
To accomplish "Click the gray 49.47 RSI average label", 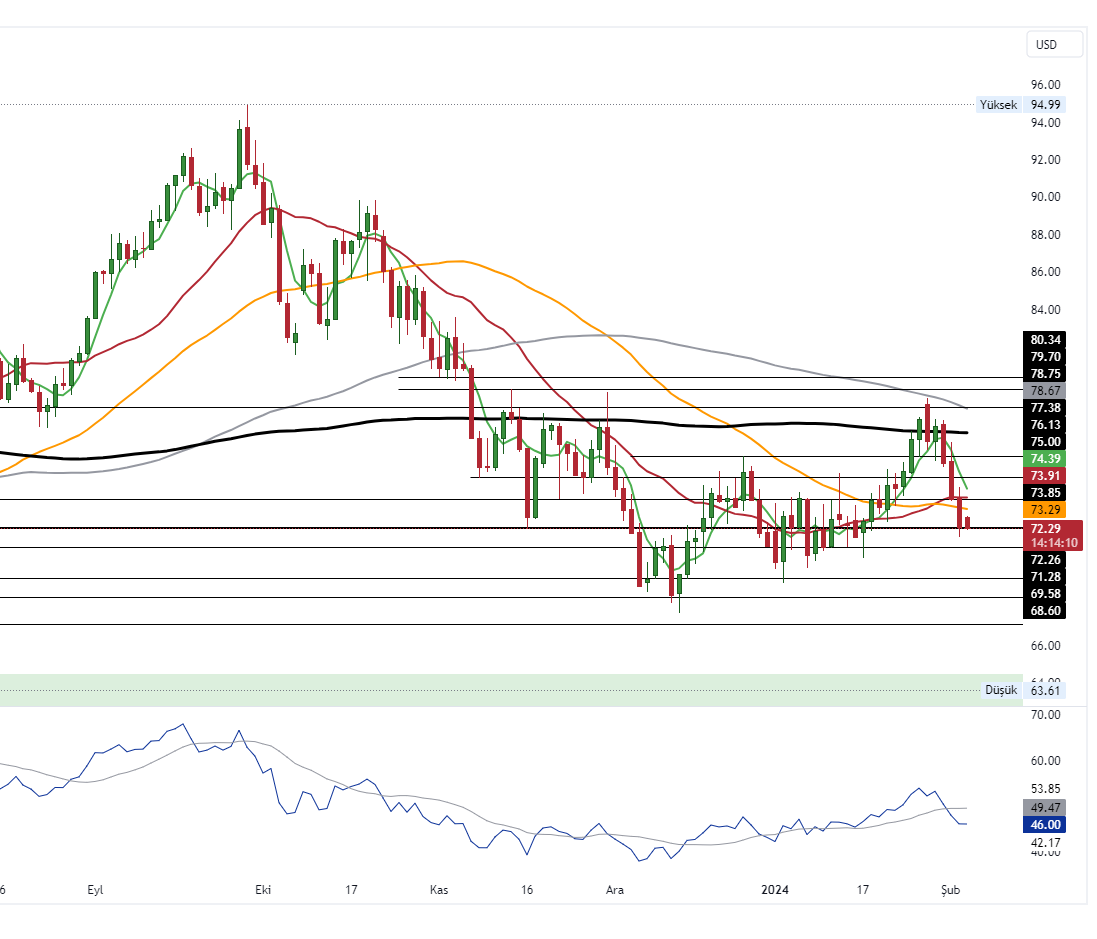I will pyautogui.click(x=1045, y=807).
